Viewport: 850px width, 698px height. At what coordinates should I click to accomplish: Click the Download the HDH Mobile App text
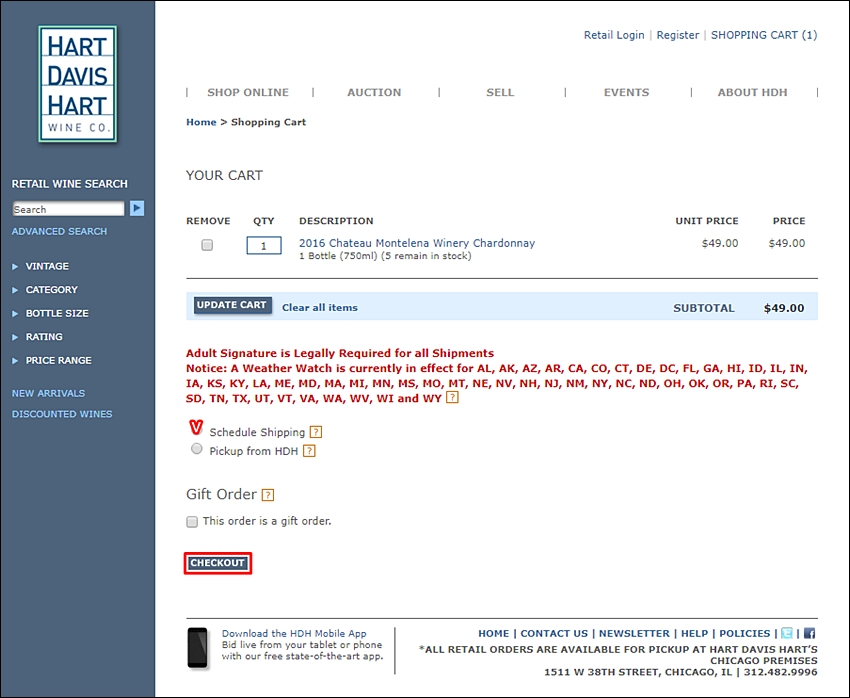pyautogui.click(x=294, y=634)
